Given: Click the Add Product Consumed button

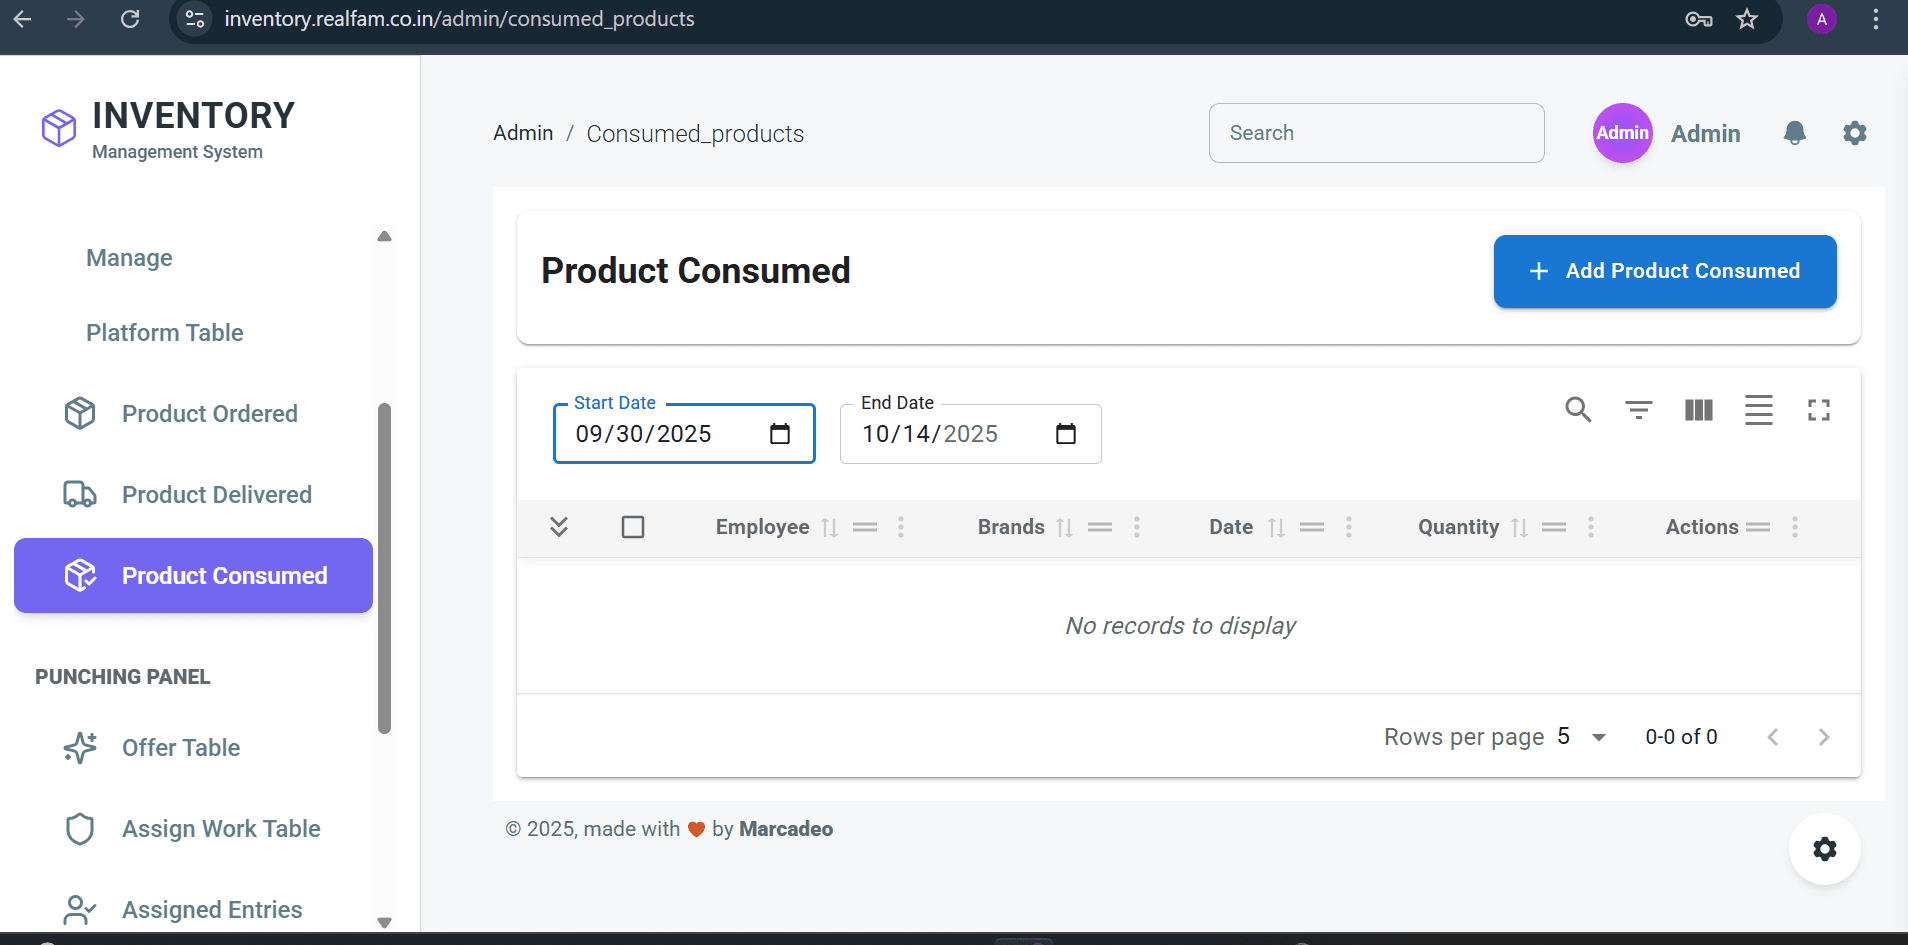Looking at the screenshot, I should (x=1664, y=271).
